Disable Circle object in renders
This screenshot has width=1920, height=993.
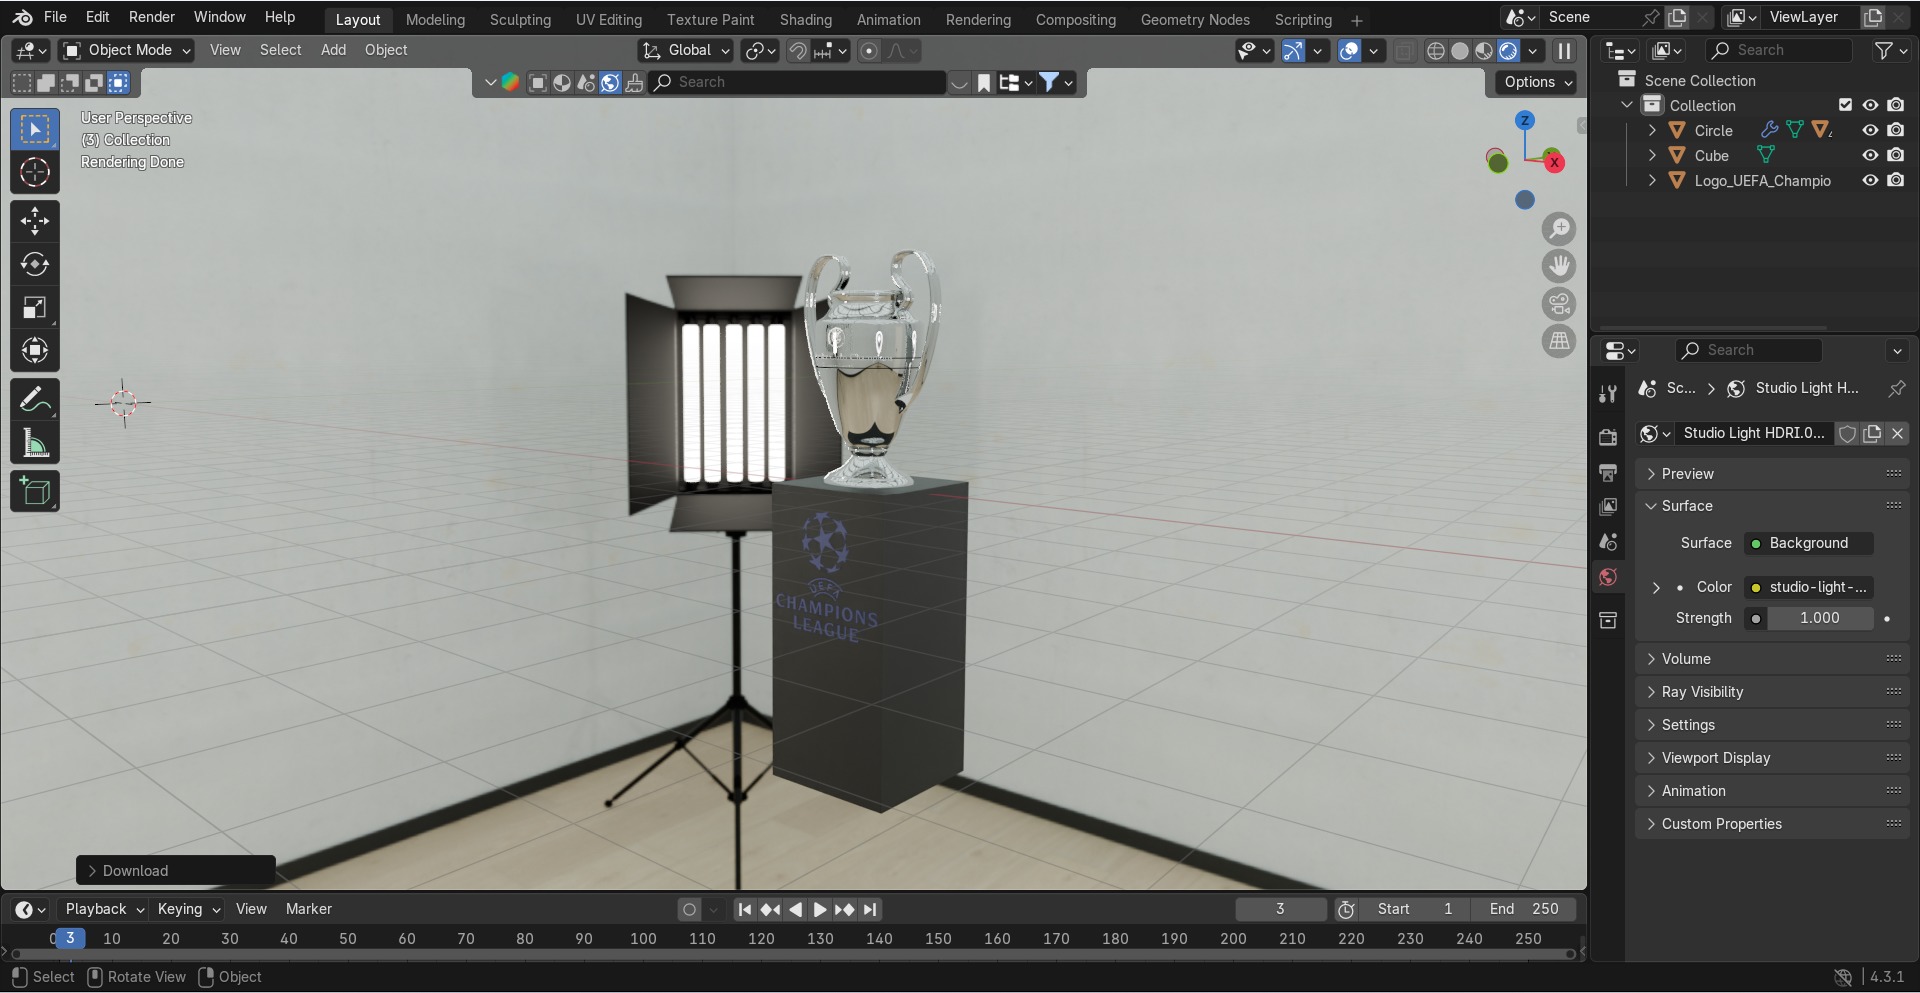(x=1896, y=130)
